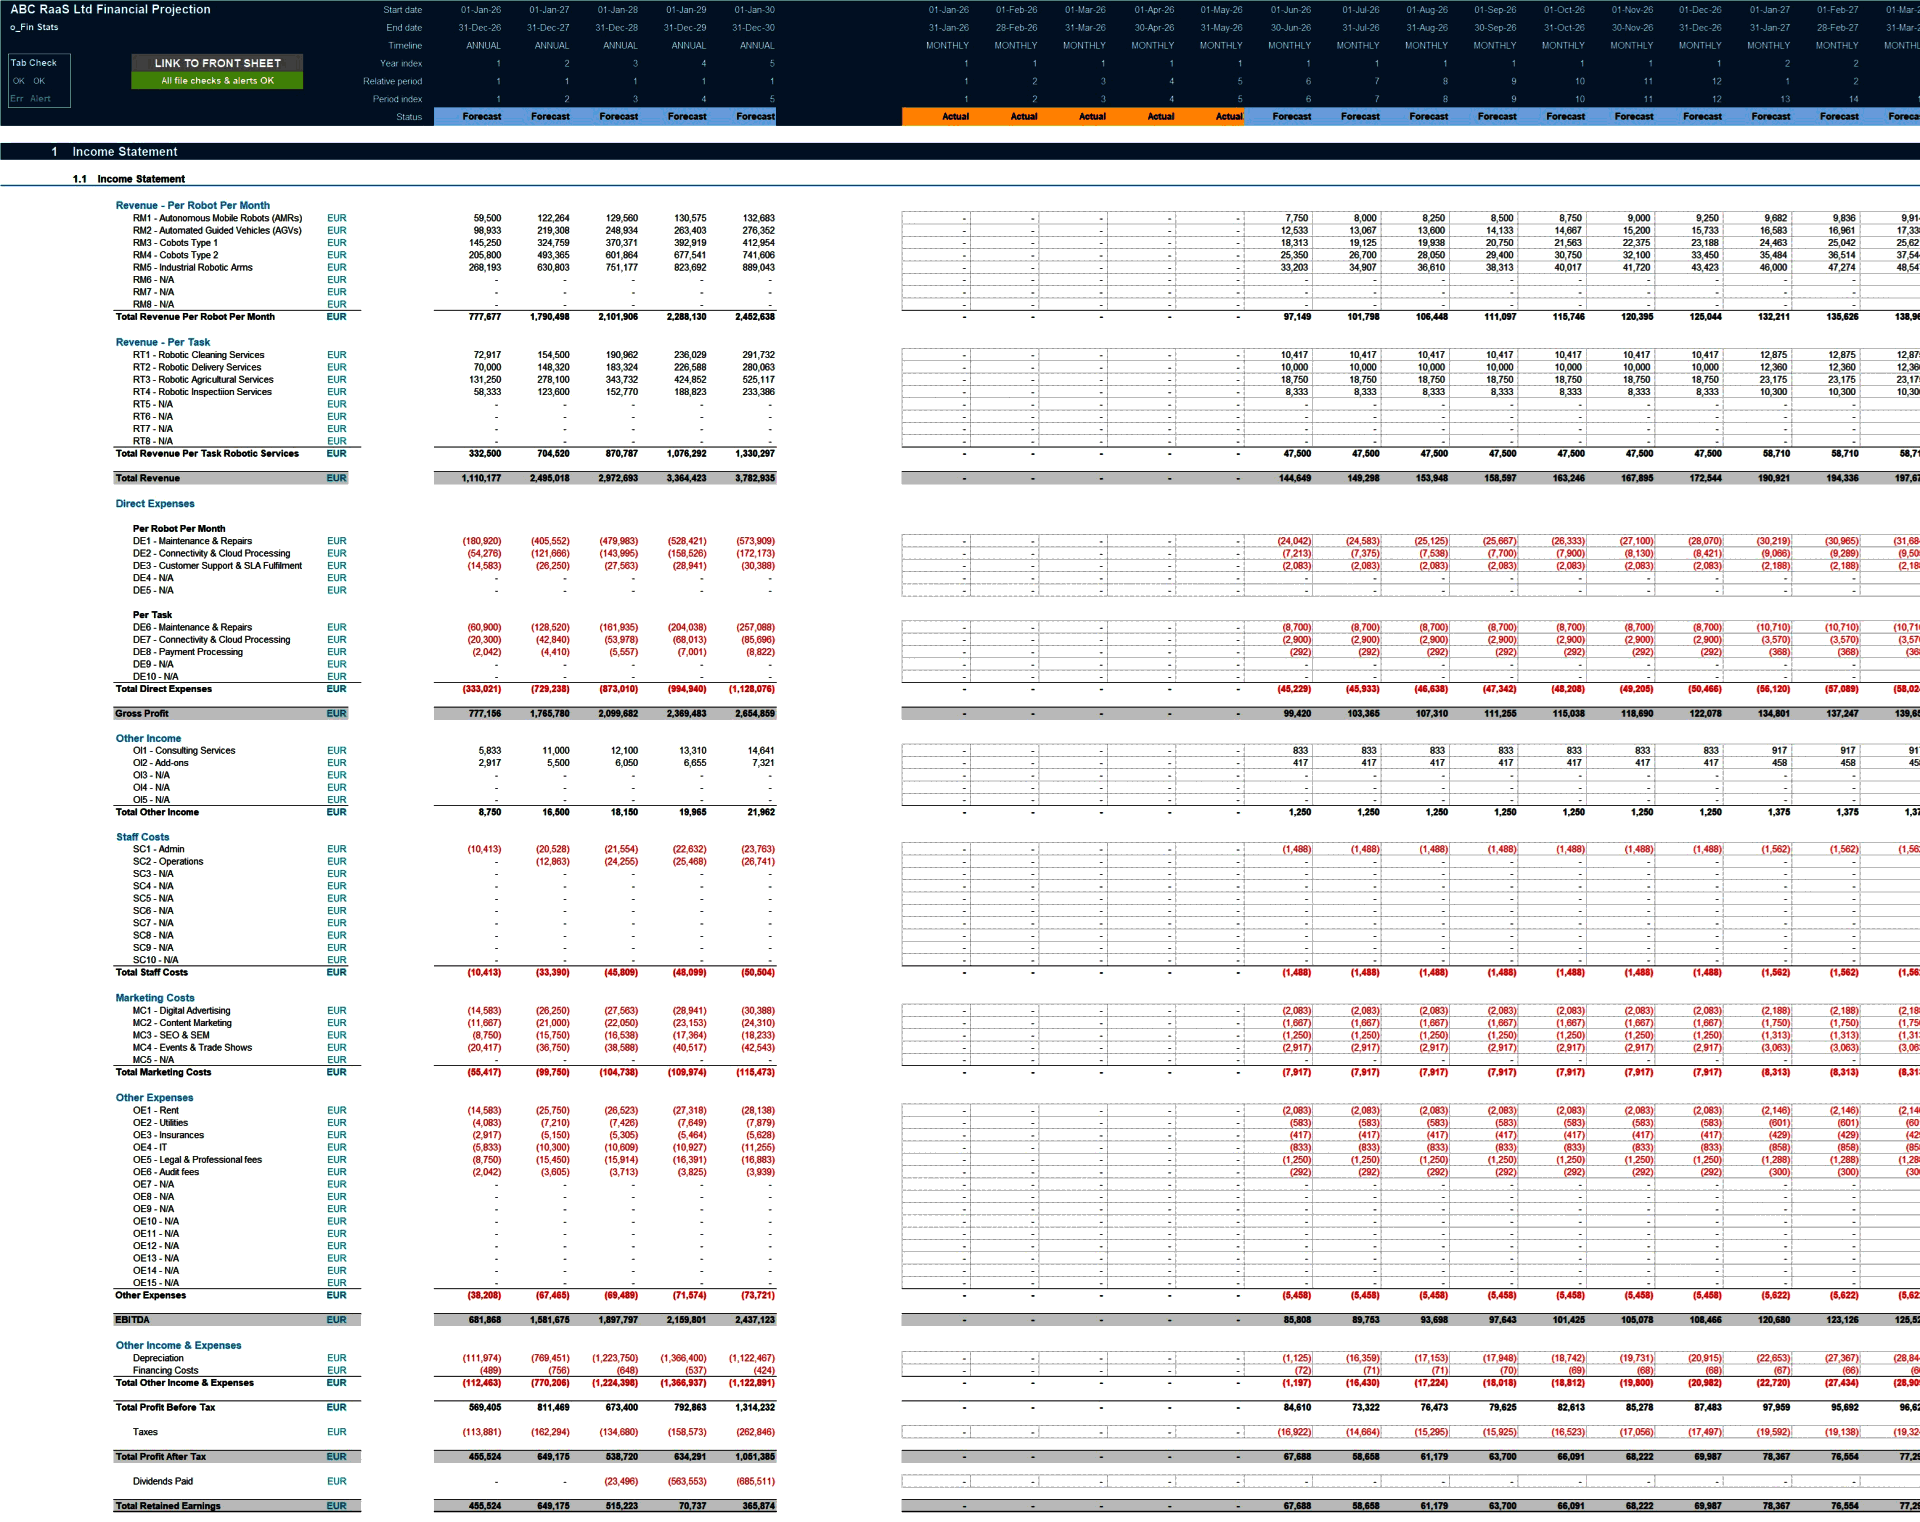Click the Other Income heading
This screenshot has height=1522, width=1920.
coord(148,738)
